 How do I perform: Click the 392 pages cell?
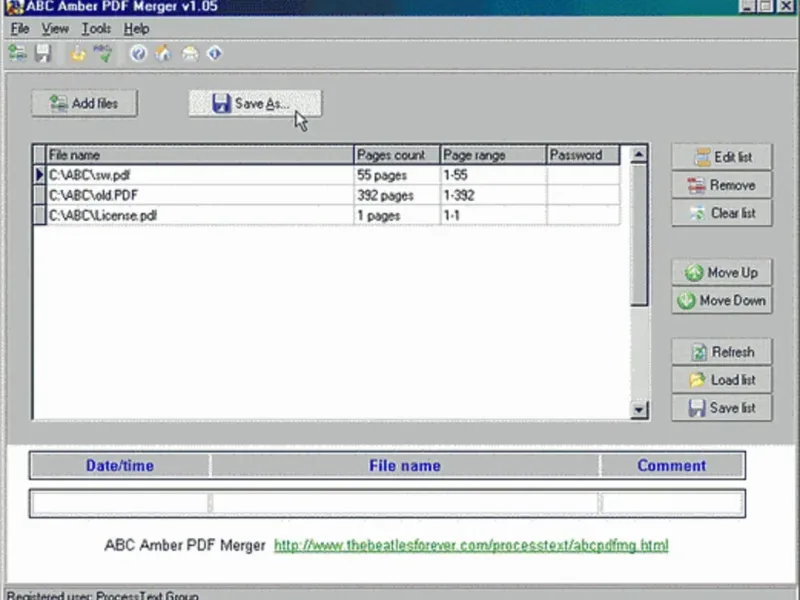coord(396,195)
